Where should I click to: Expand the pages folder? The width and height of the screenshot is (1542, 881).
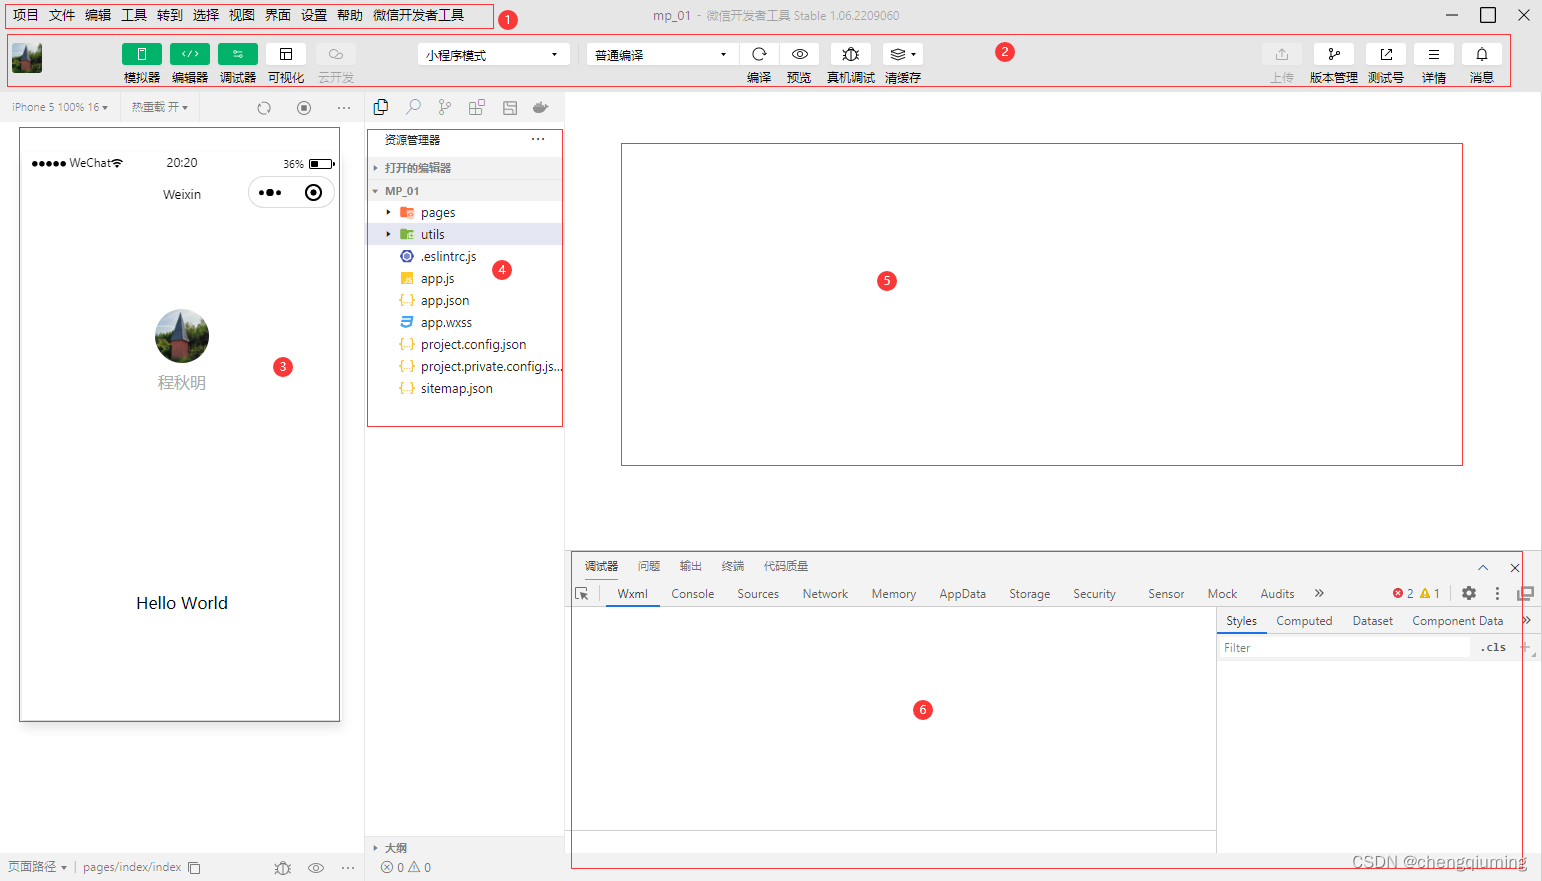point(465,212)
